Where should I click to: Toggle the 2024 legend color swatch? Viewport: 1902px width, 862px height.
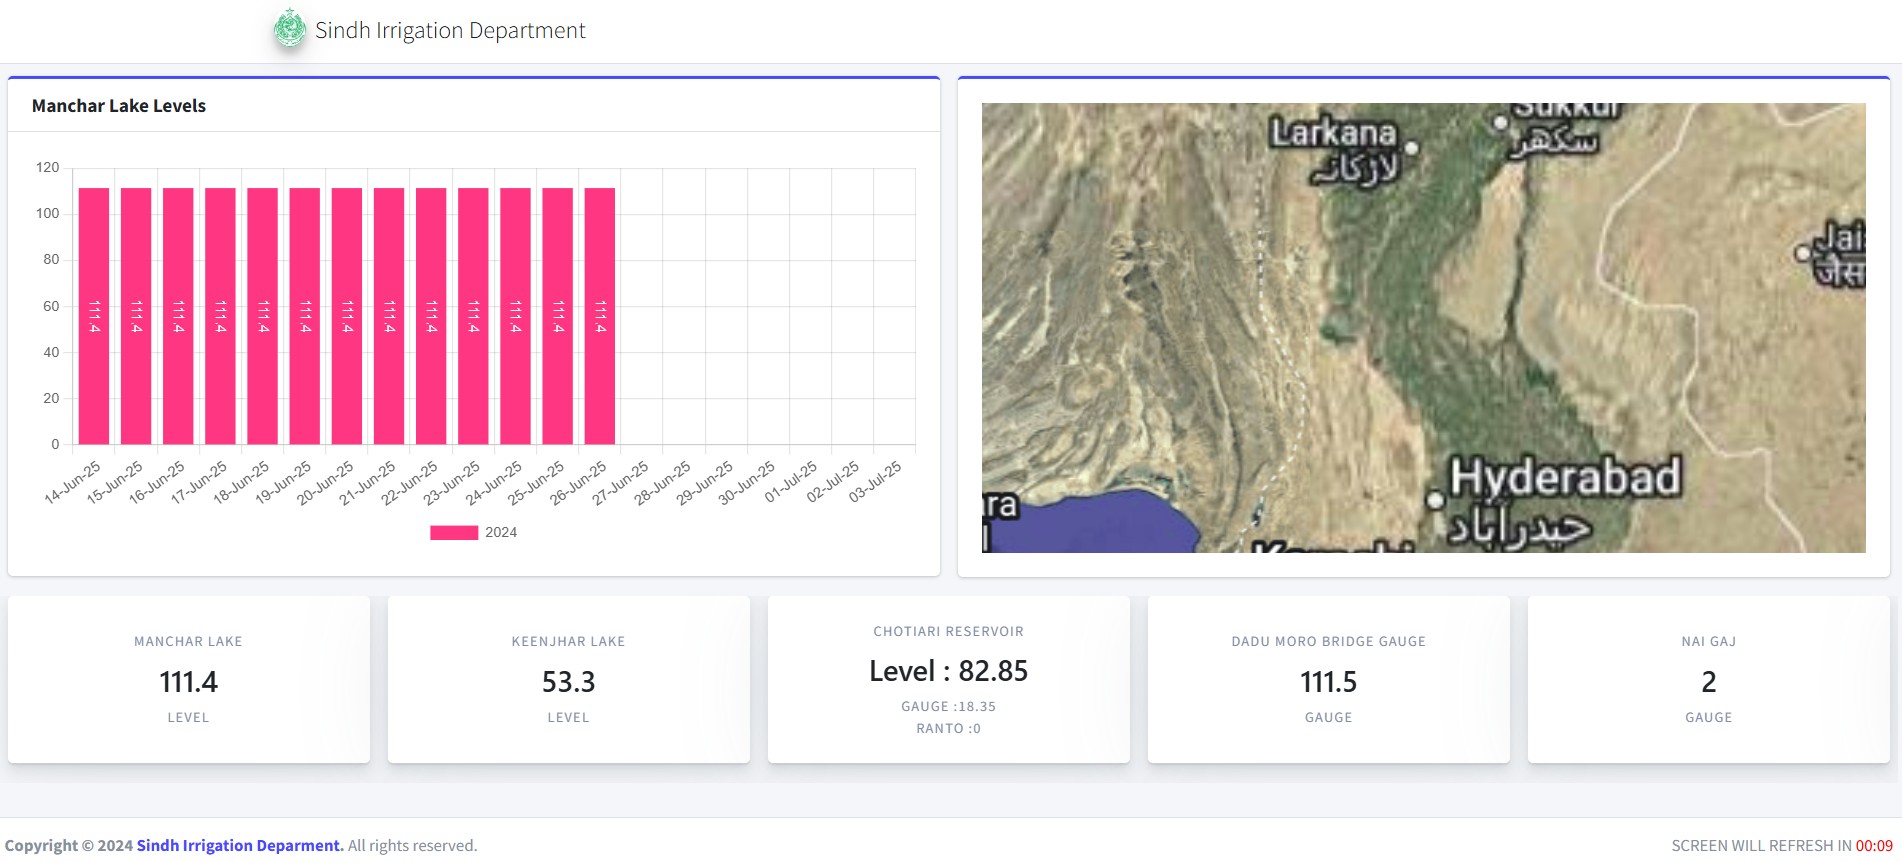(x=453, y=533)
